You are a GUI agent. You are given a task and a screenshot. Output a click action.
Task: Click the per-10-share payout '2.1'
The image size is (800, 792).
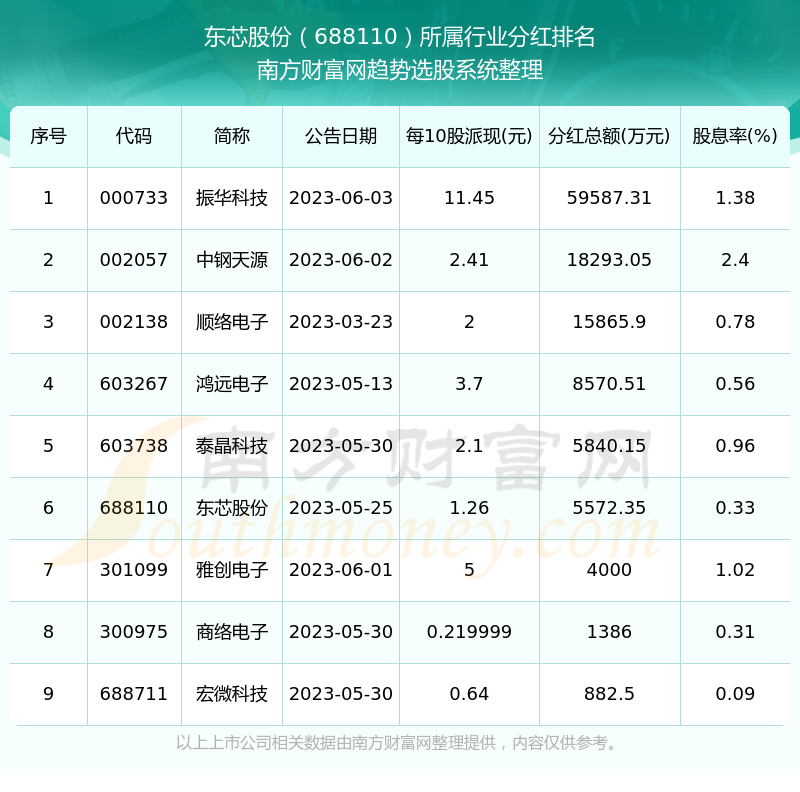pyautogui.click(x=469, y=446)
